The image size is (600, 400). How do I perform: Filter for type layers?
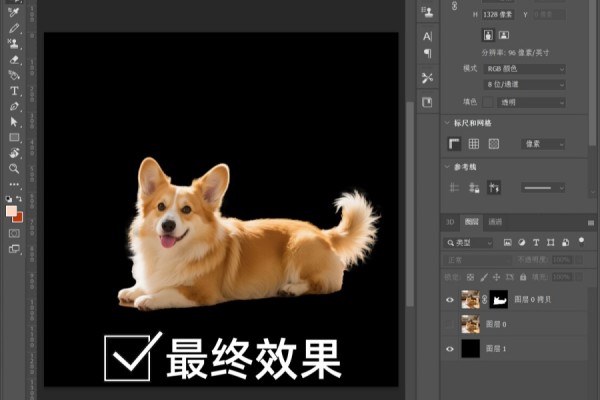point(536,243)
